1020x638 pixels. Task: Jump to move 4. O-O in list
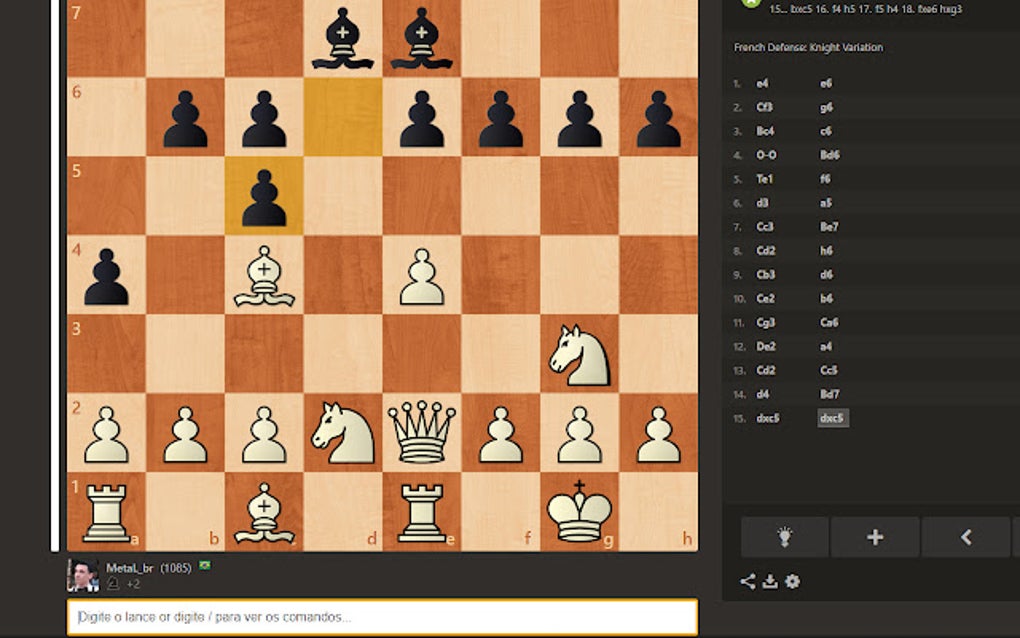[x=766, y=155]
